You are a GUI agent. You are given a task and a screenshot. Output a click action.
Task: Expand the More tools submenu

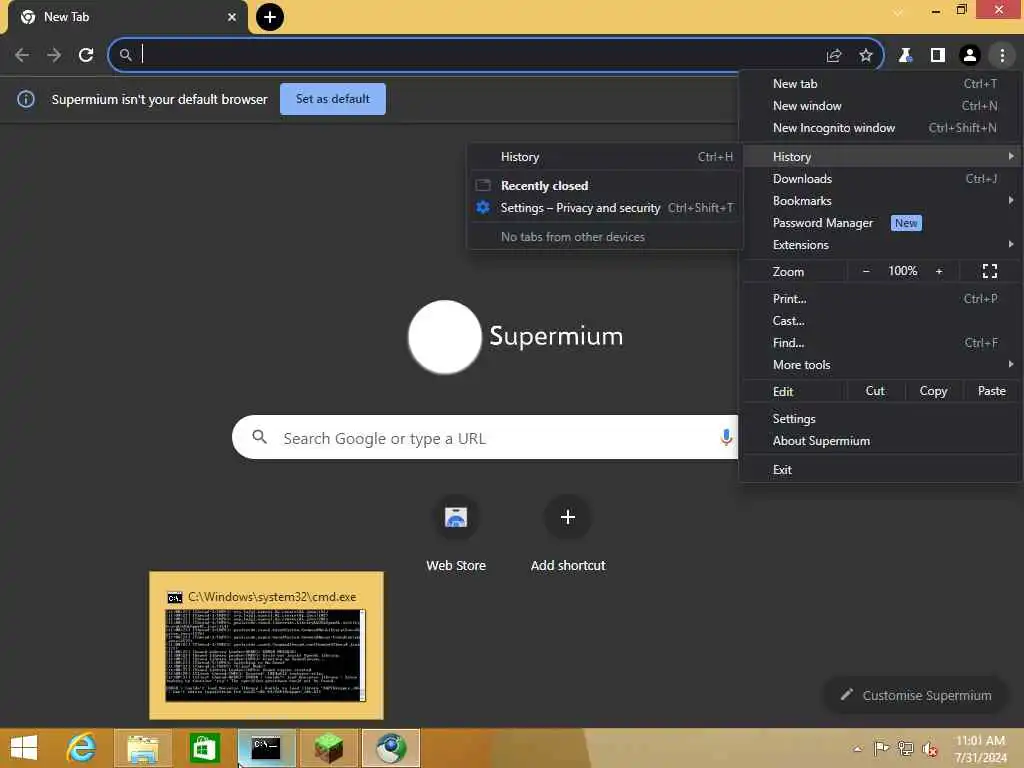pos(881,365)
